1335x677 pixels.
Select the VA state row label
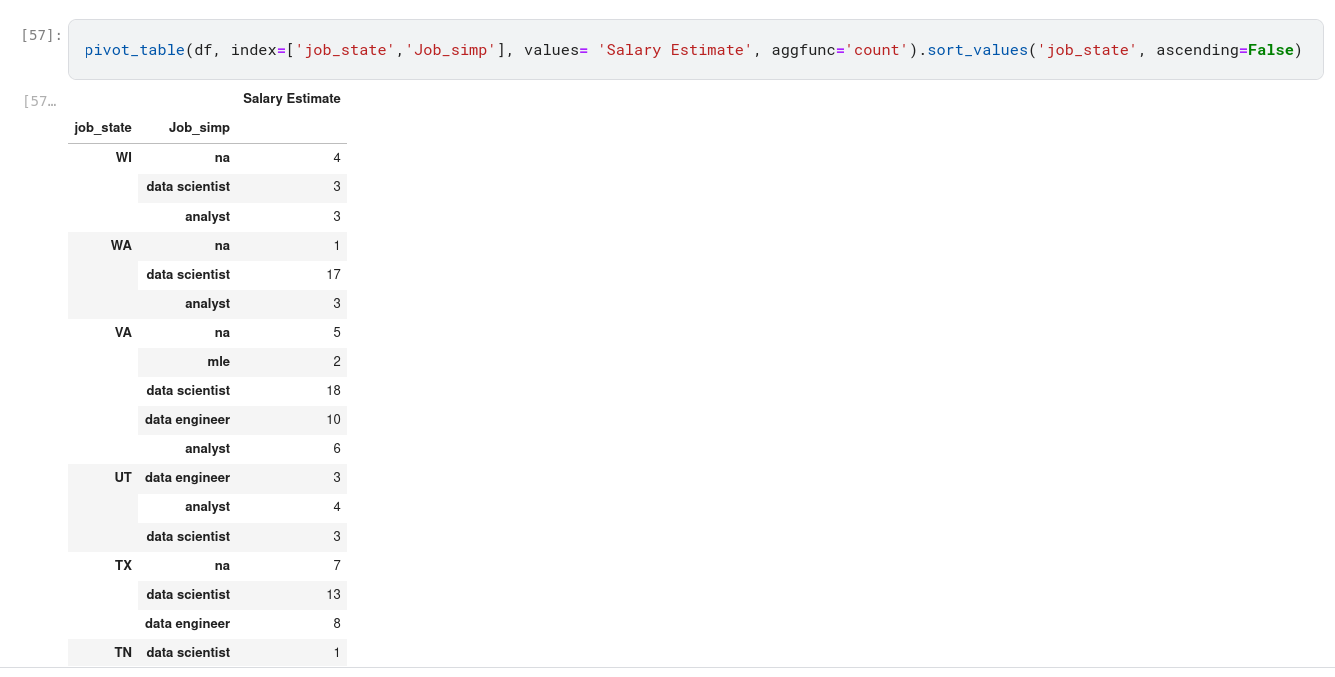[123, 333]
